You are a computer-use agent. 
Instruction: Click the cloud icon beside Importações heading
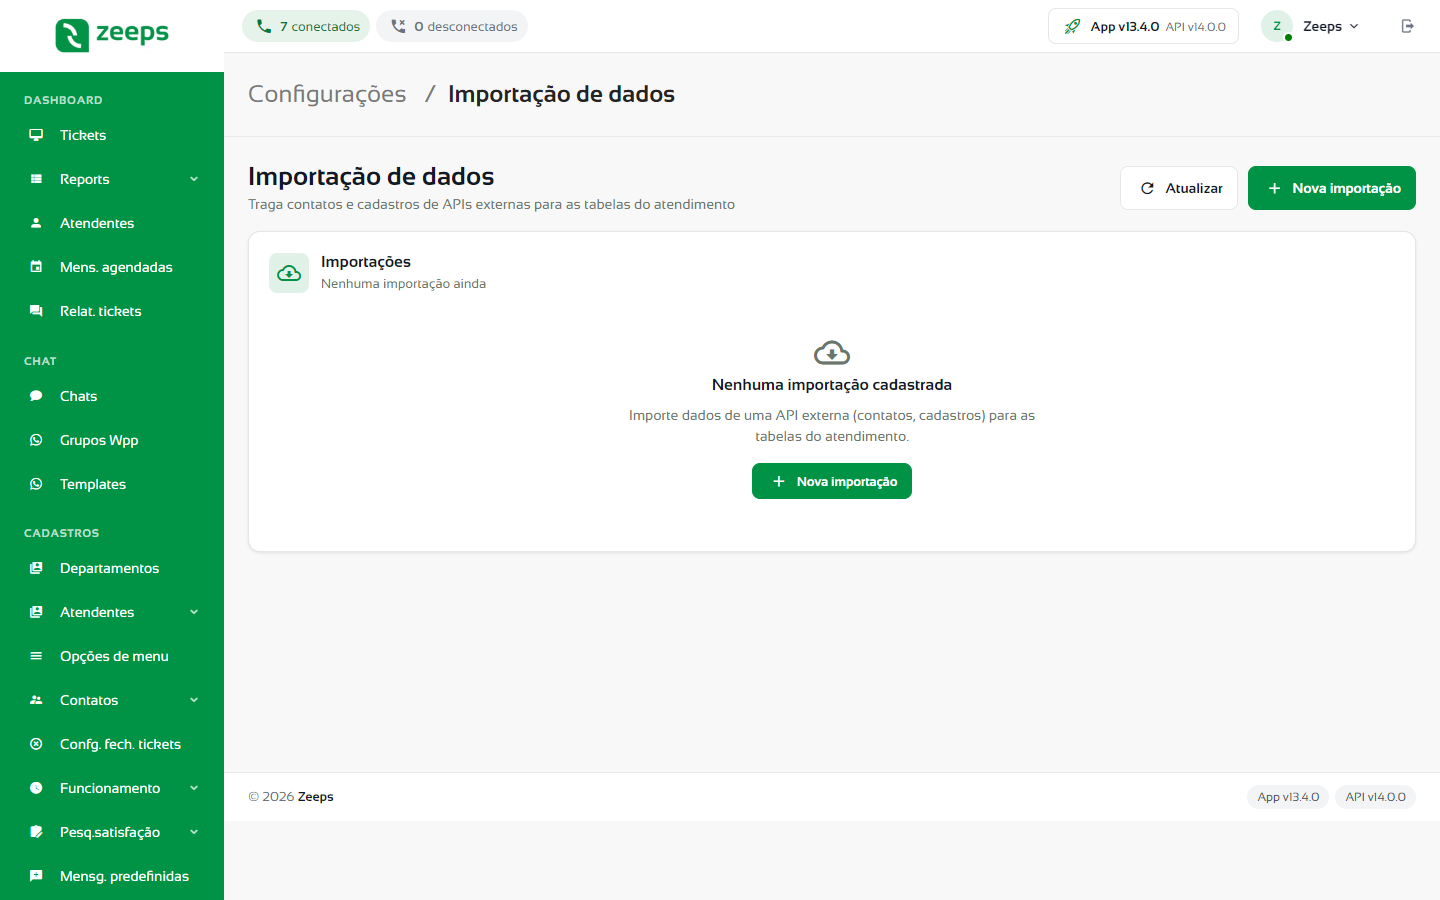(289, 273)
